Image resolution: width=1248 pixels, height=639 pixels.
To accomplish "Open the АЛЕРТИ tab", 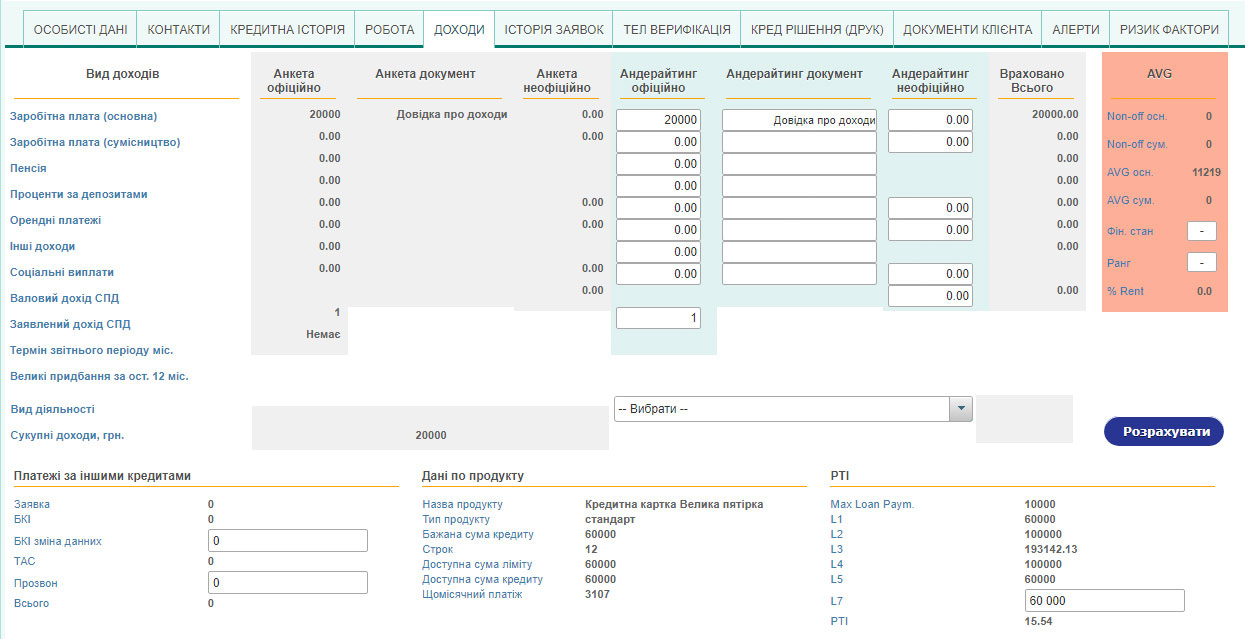I will coord(1075,29).
